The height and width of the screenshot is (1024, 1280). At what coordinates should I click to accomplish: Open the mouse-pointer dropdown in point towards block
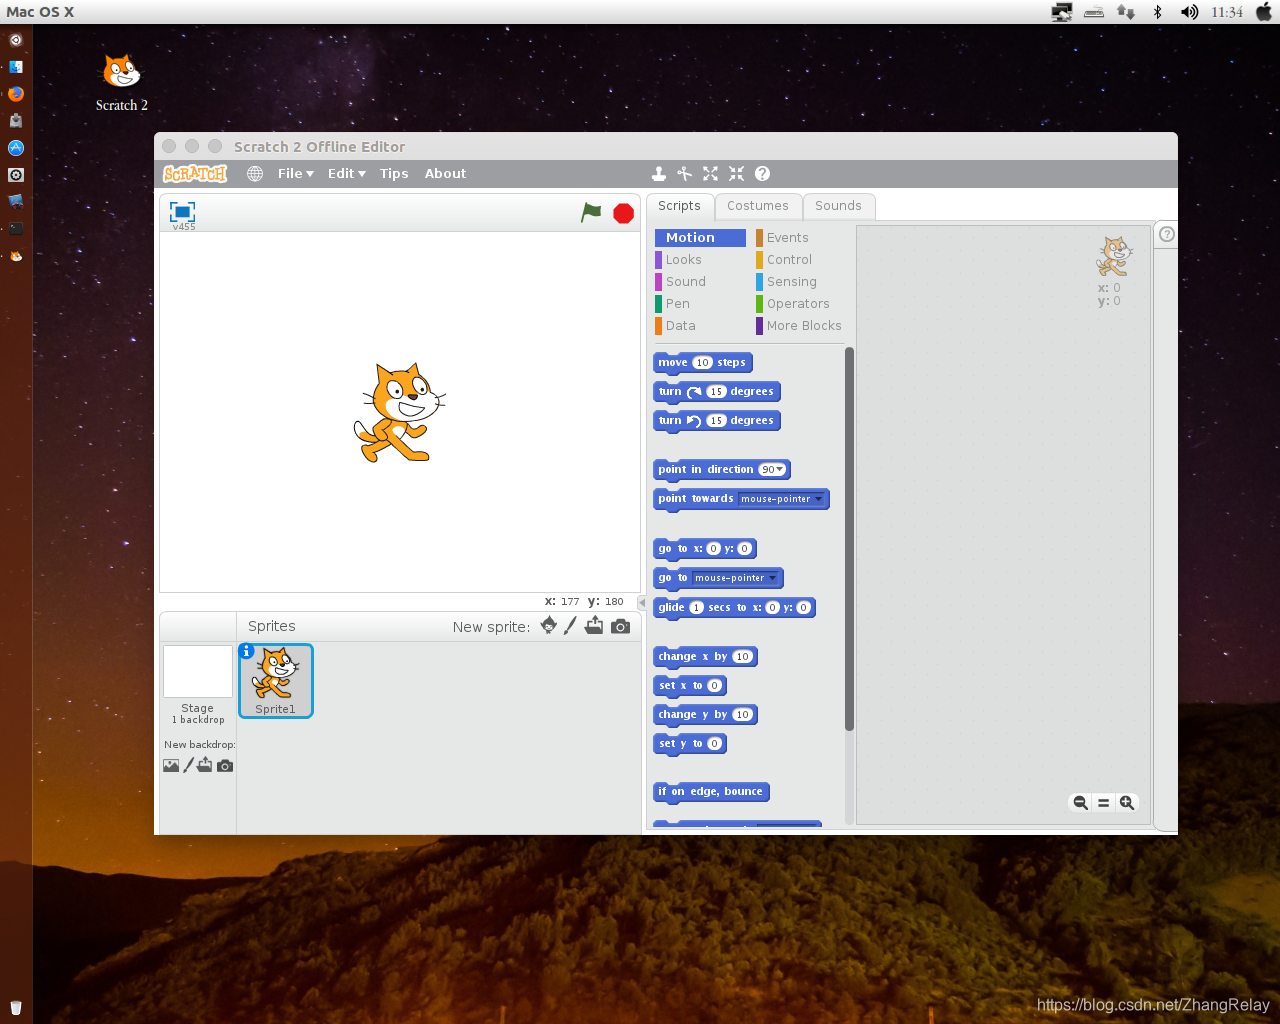[818, 498]
